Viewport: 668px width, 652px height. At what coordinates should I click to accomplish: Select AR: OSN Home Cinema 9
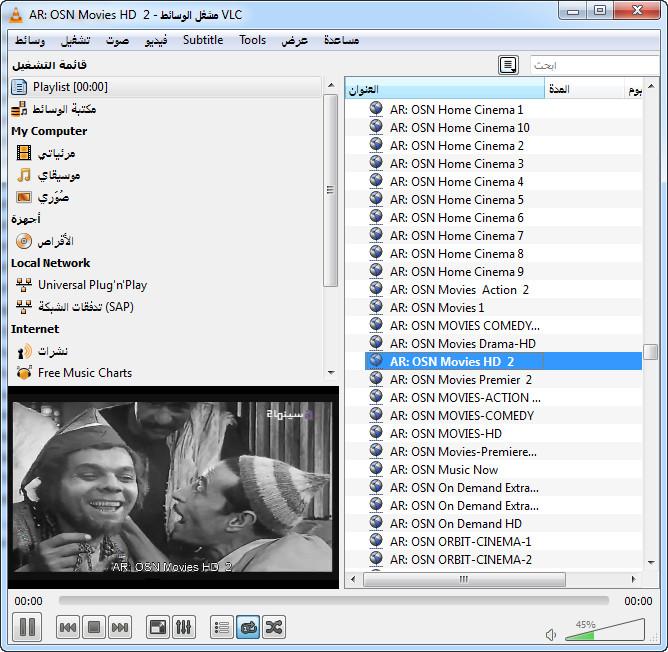(457, 272)
